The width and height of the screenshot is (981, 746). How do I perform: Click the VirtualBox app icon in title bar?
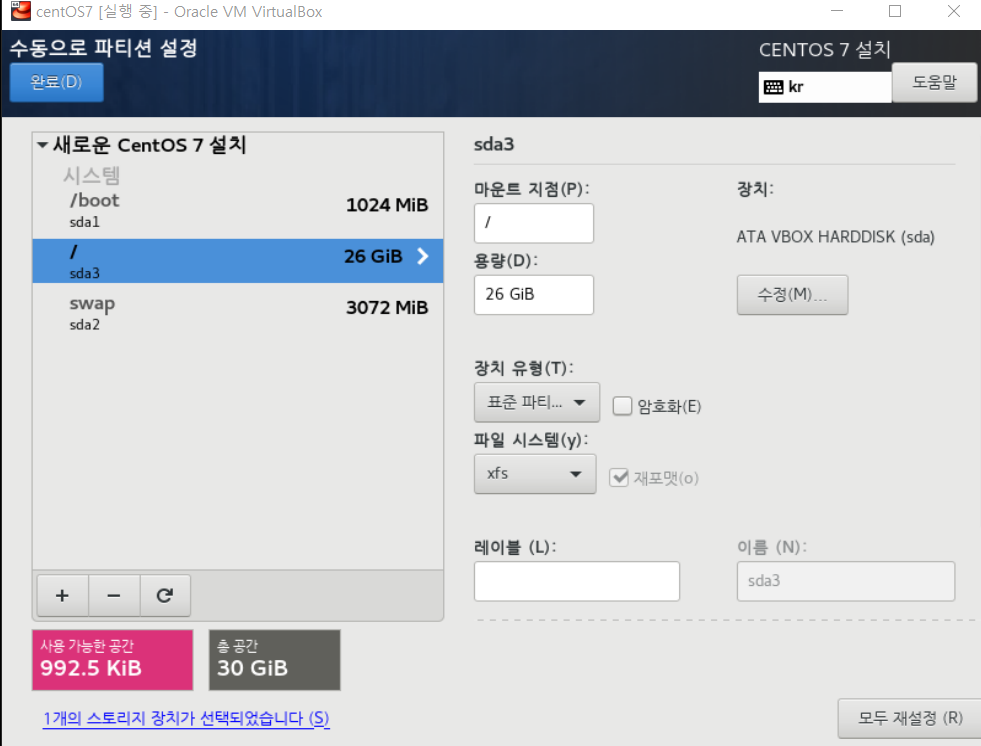[x=20, y=11]
